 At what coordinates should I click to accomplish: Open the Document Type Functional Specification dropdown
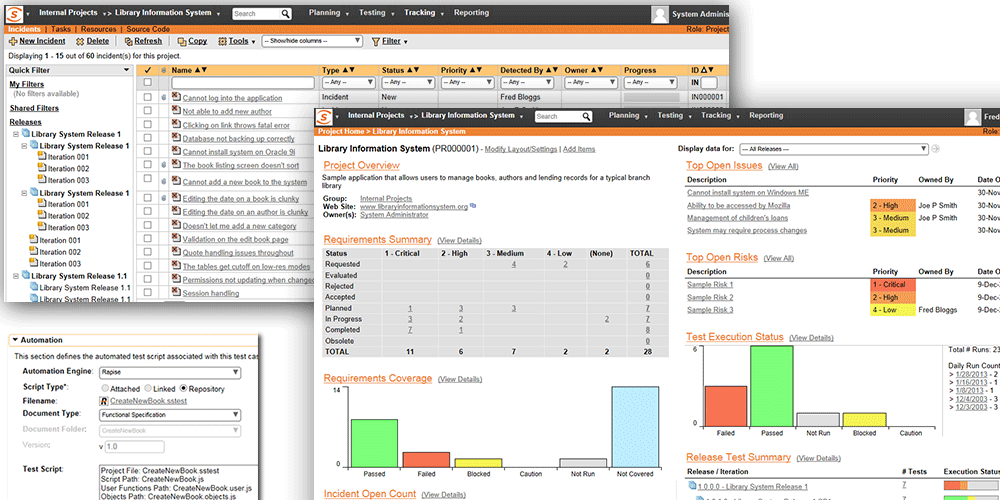point(170,415)
